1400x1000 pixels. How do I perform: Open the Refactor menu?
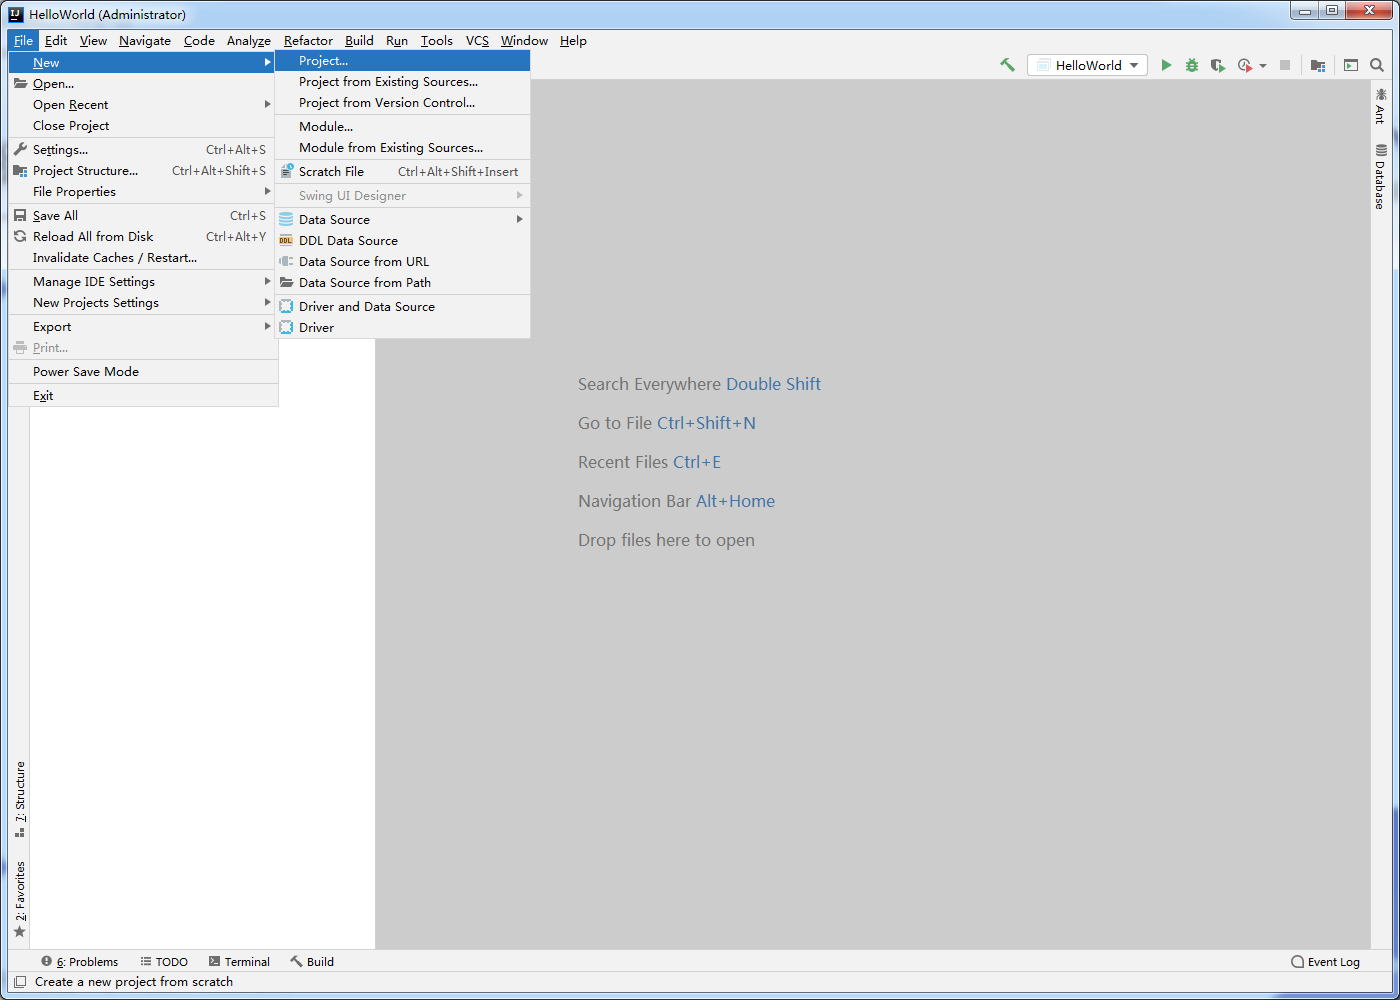(x=308, y=41)
